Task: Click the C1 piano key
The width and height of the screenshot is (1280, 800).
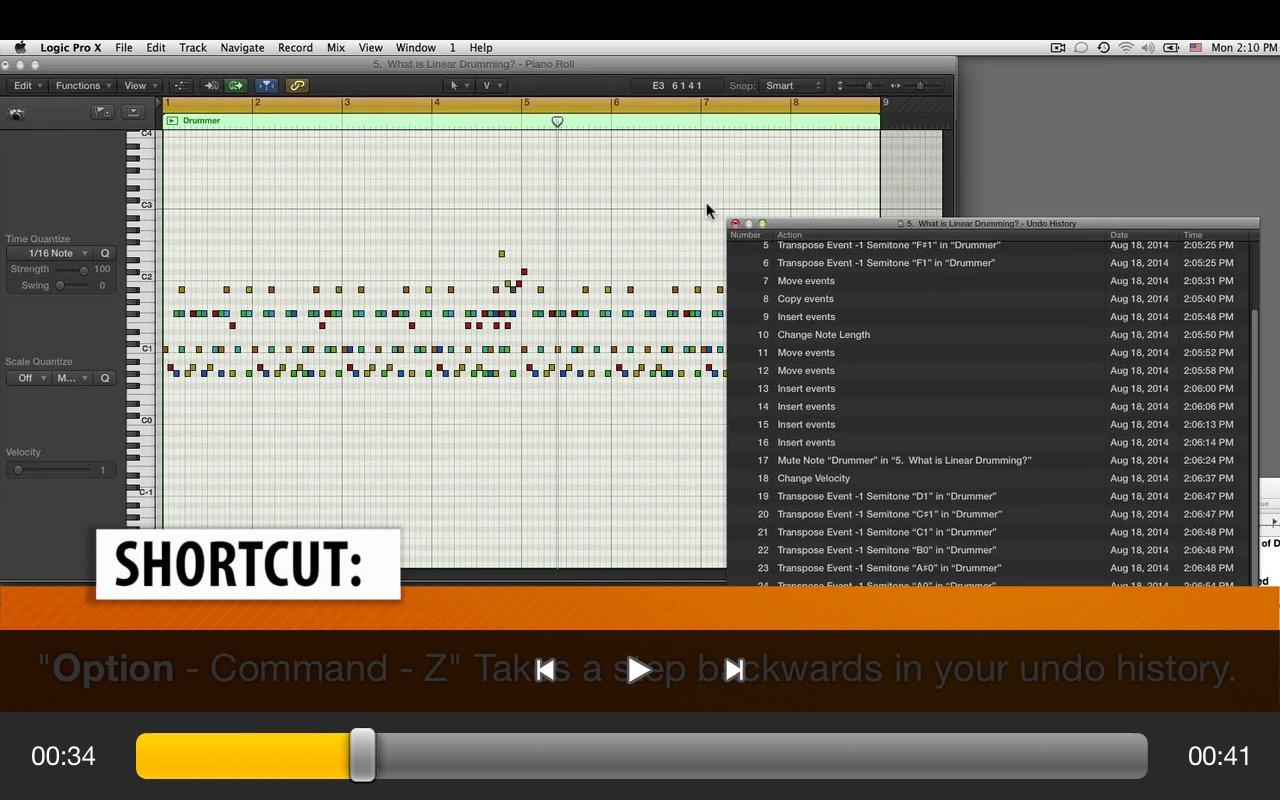Action: click(x=142, y=349)
